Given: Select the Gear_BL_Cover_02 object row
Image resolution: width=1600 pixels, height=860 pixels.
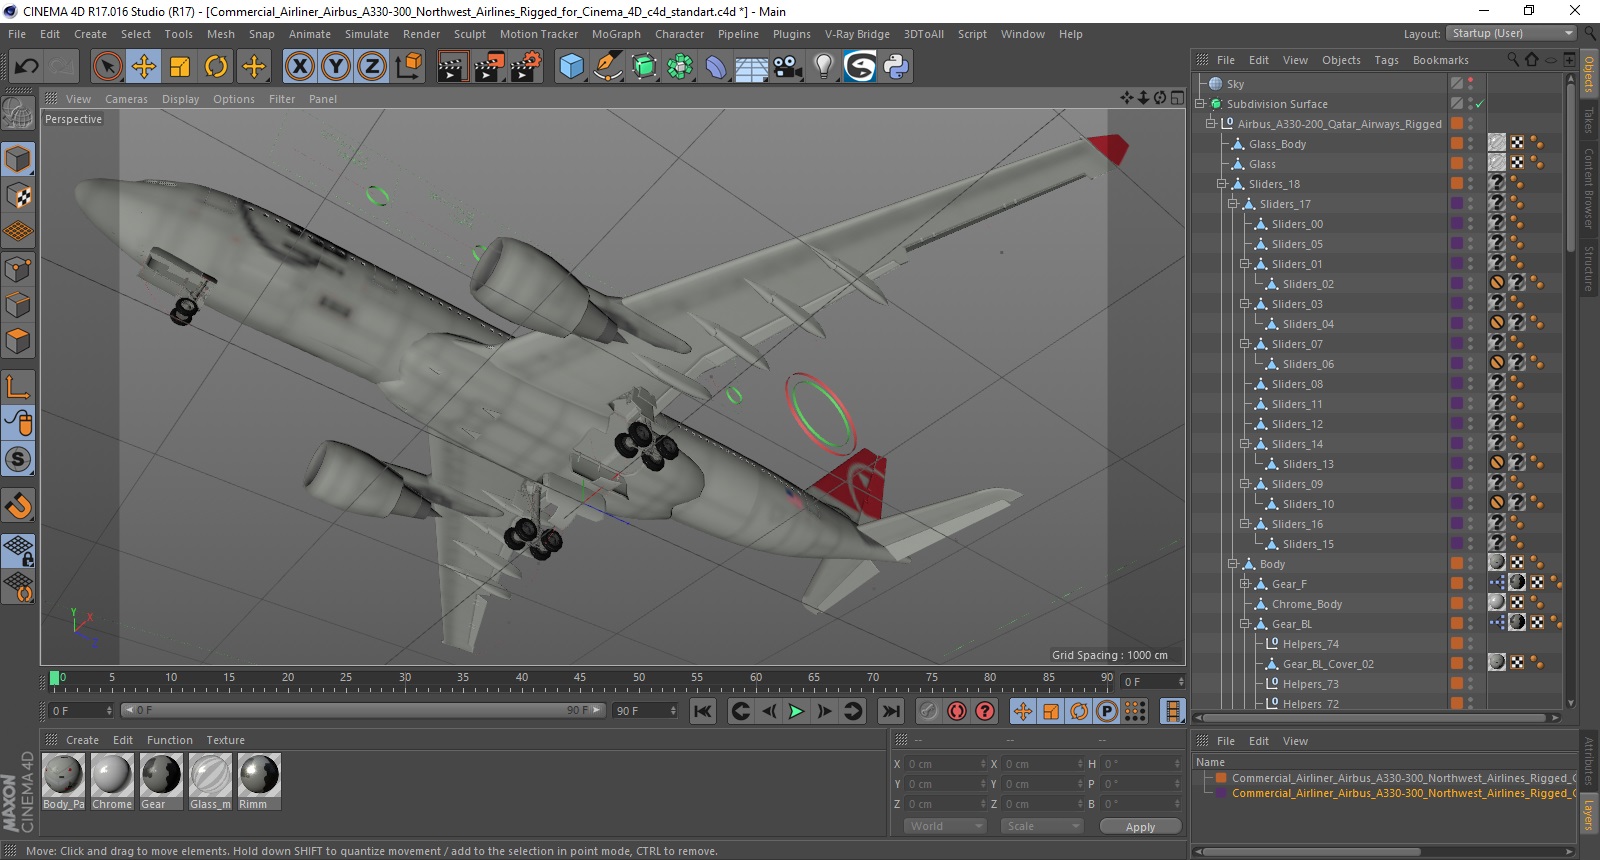Looking at the screenshot, I should point(1328,664).
